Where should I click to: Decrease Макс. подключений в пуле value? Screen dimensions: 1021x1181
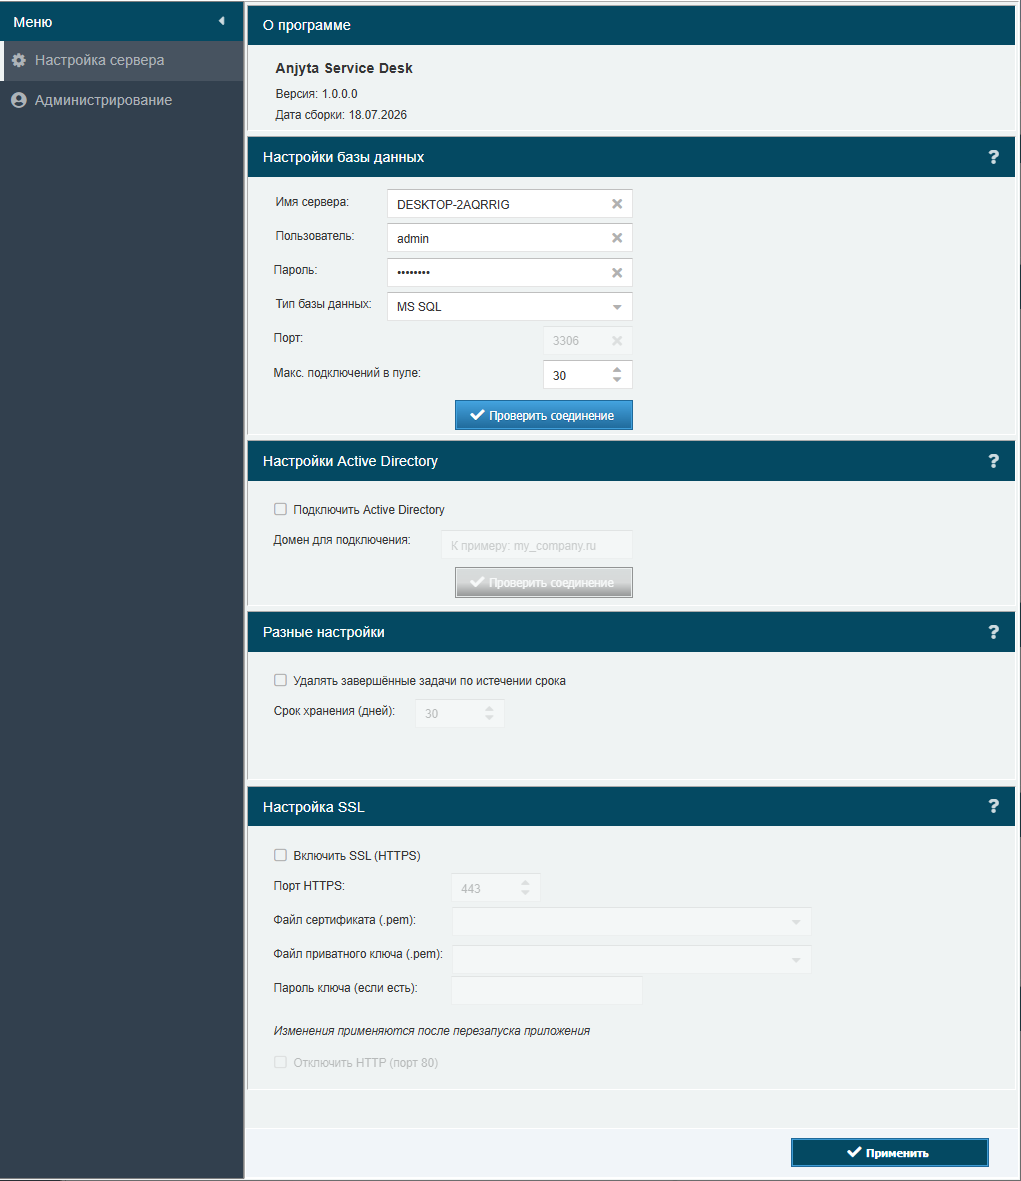(x=617, y=380)
